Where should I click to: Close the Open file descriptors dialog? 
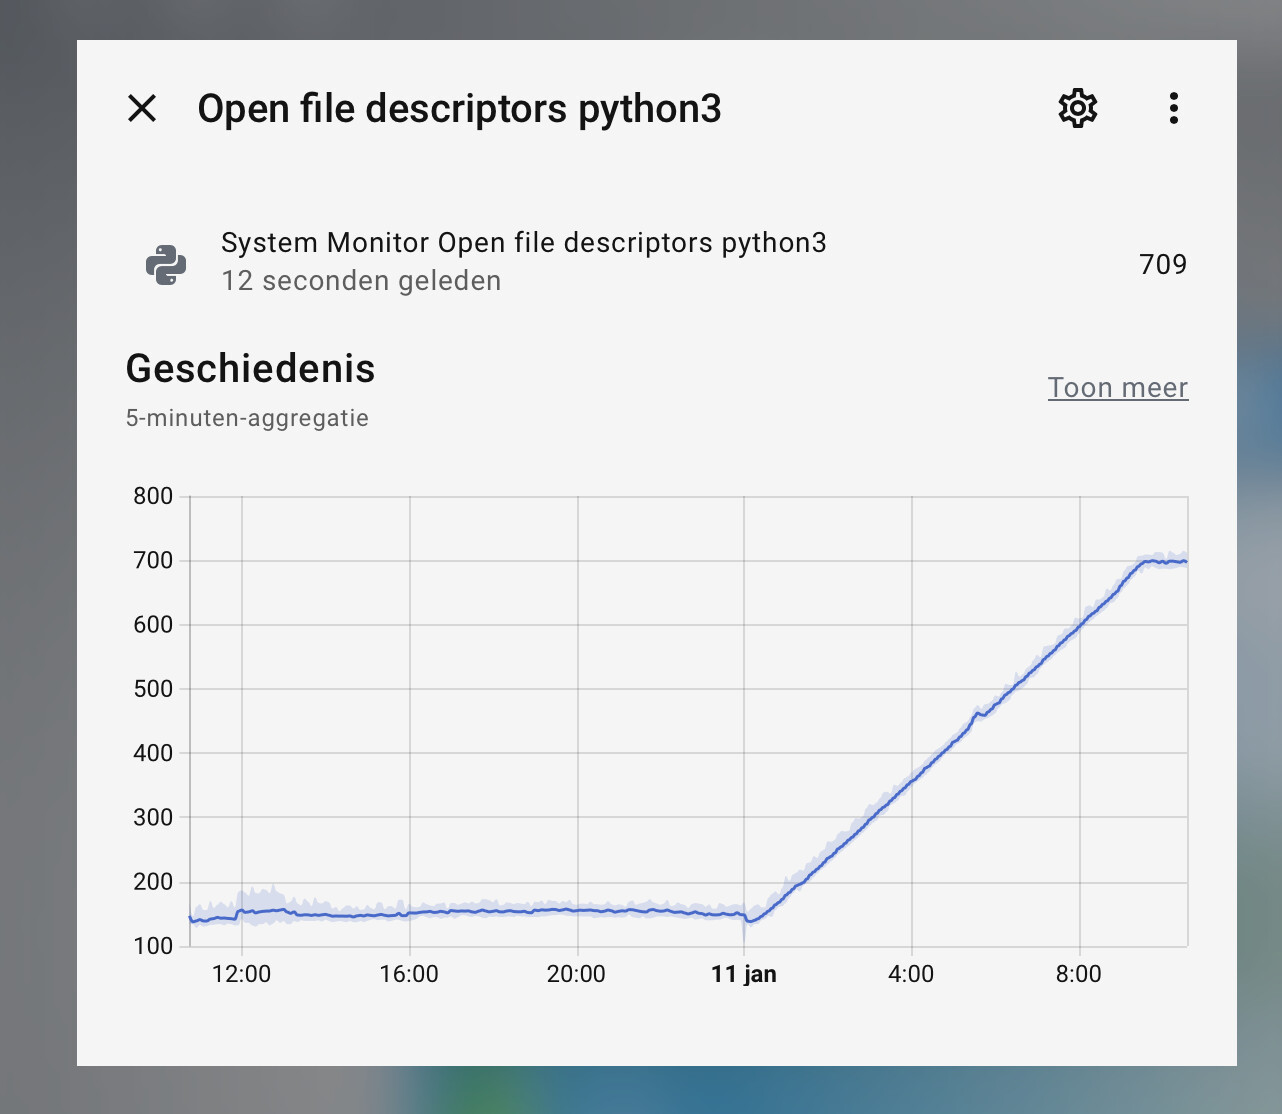coord(142,108)
